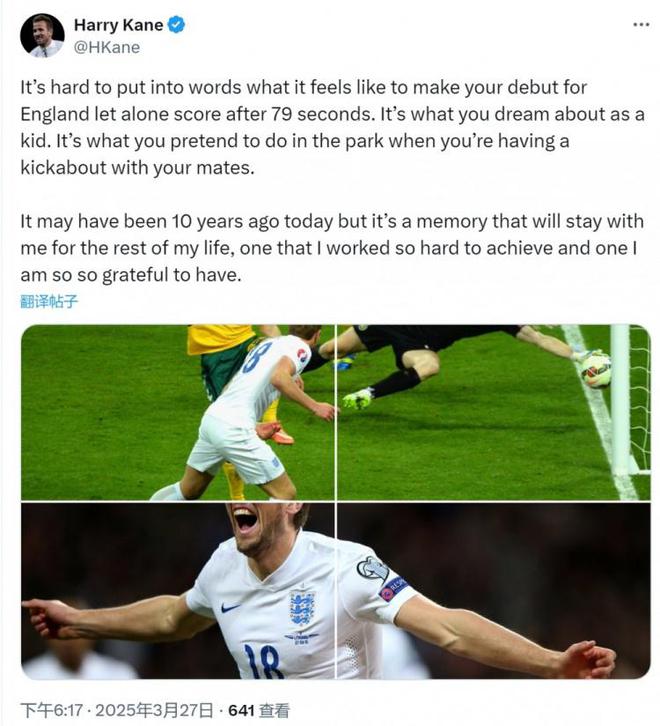This screenshot has width=660, height=726.
Task: Click the 查看 views label
Action: (274, 710)
